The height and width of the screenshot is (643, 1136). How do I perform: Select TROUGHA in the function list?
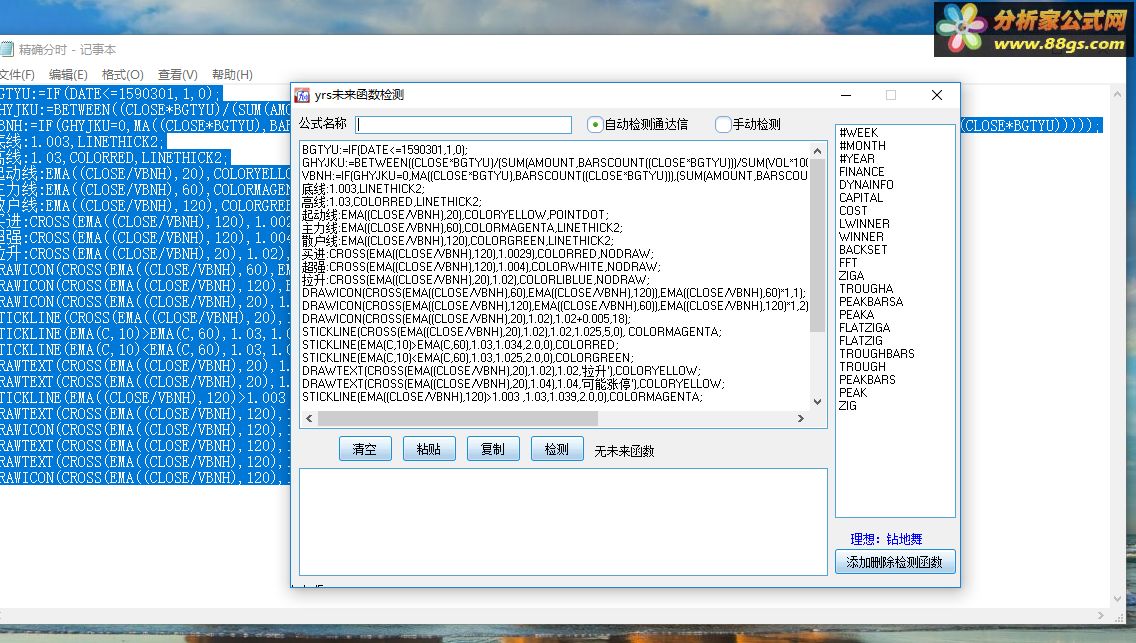tap(866, 289)
